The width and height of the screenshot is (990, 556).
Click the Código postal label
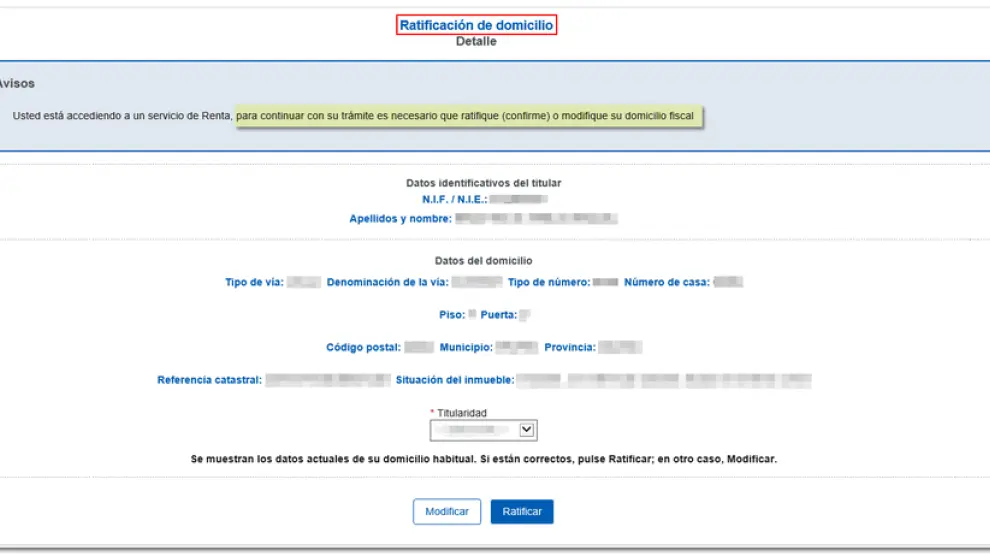(x=364, y=348)
